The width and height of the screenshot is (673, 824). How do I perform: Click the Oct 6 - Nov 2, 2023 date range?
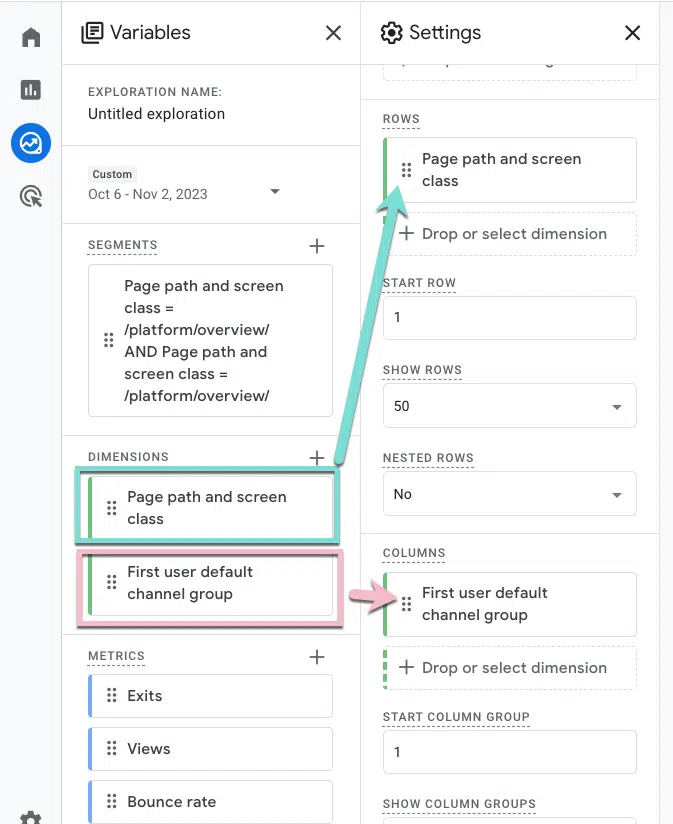click(148, 194)
